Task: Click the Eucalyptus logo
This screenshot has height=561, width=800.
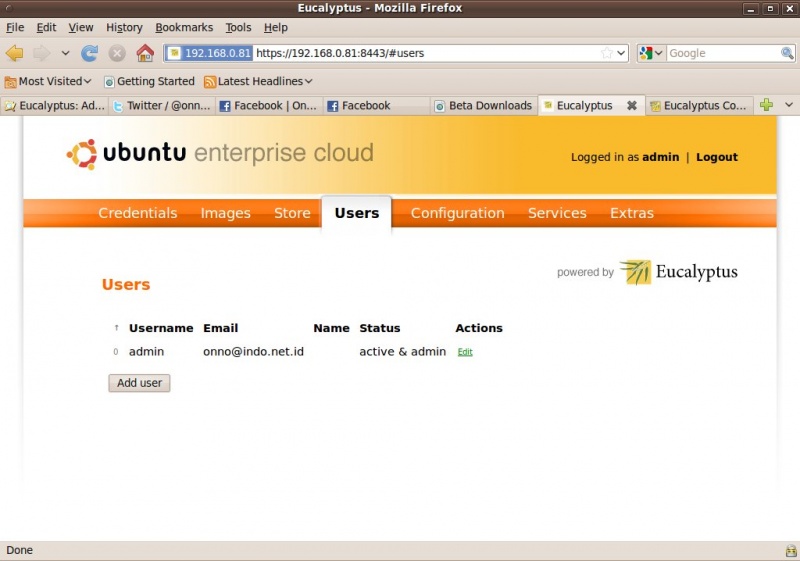Action: point(678,272)
